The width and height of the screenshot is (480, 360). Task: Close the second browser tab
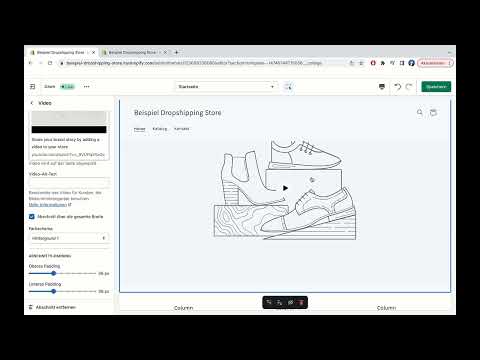pyautogui.click(x=165, y=52)
